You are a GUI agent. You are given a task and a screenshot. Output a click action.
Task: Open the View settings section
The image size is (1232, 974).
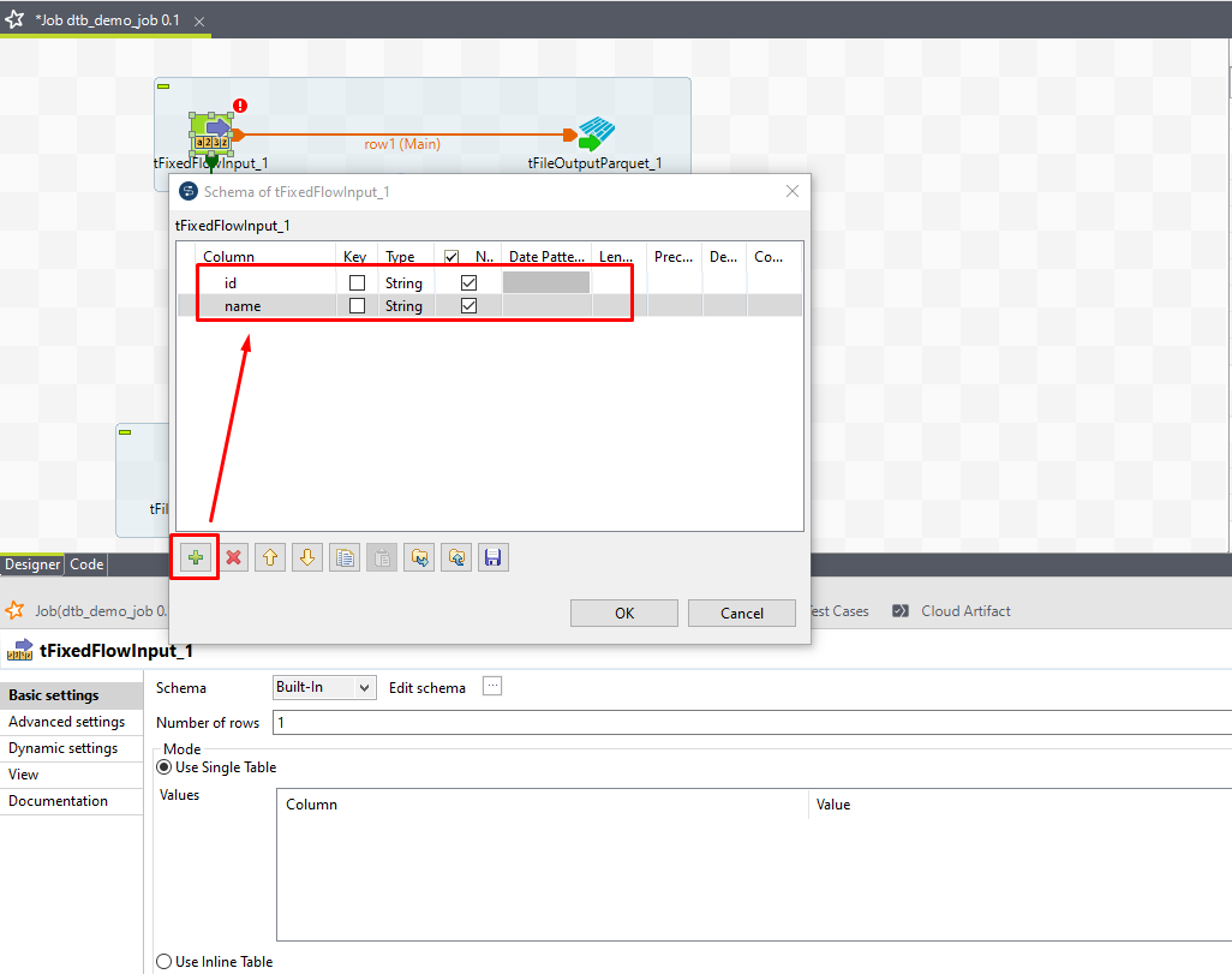(x=72, y=774)
